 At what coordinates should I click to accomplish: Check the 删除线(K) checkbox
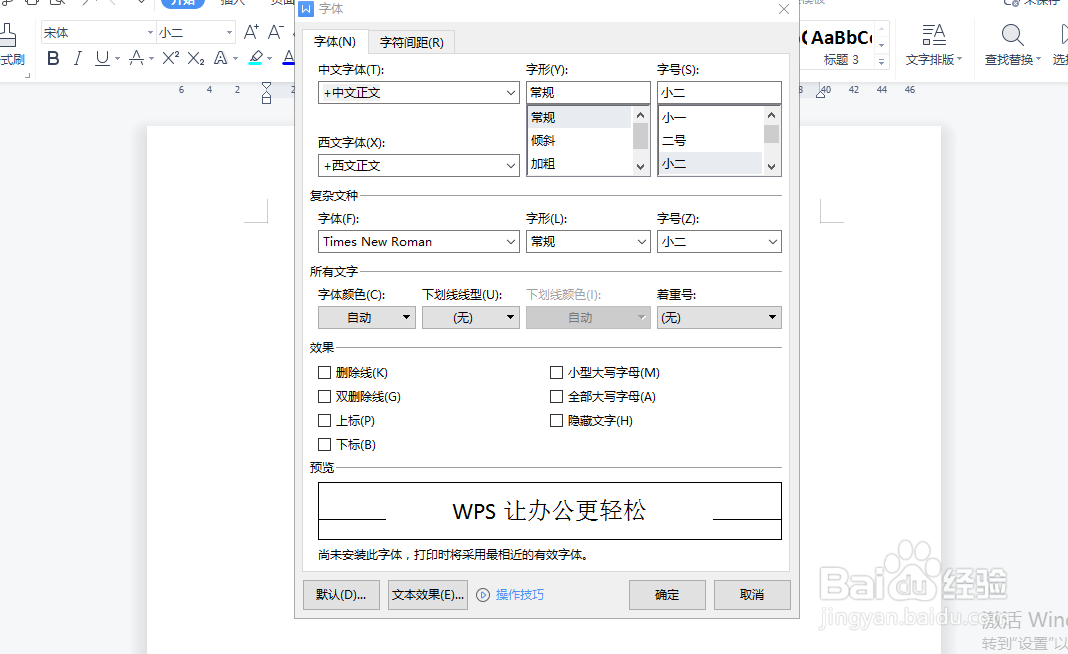coord(324,373)
